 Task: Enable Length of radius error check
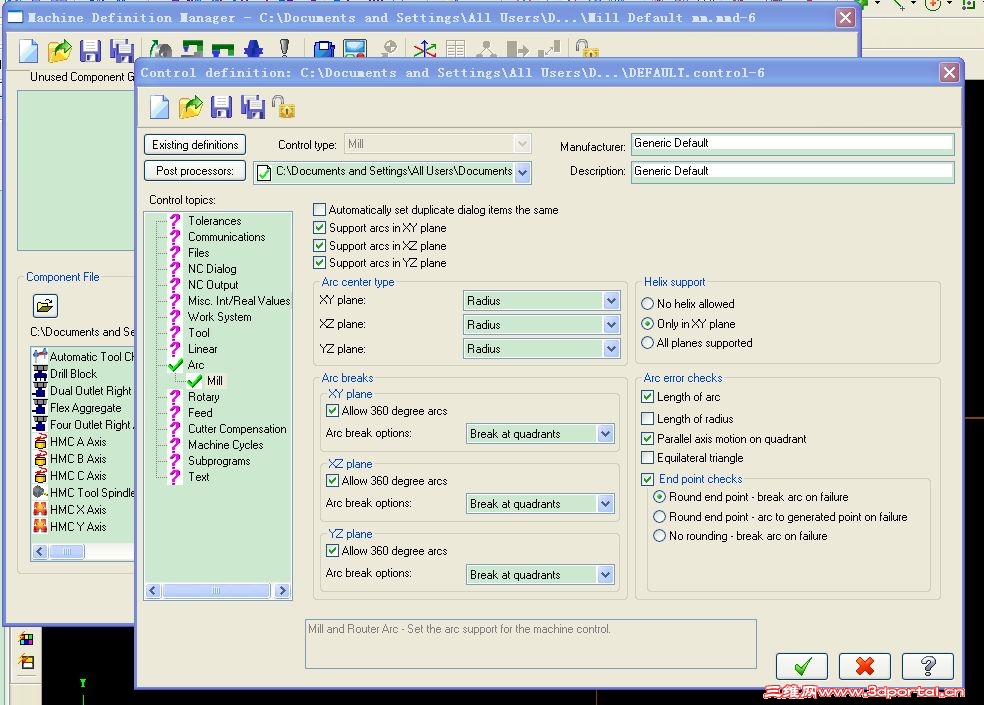coord(648,419)
